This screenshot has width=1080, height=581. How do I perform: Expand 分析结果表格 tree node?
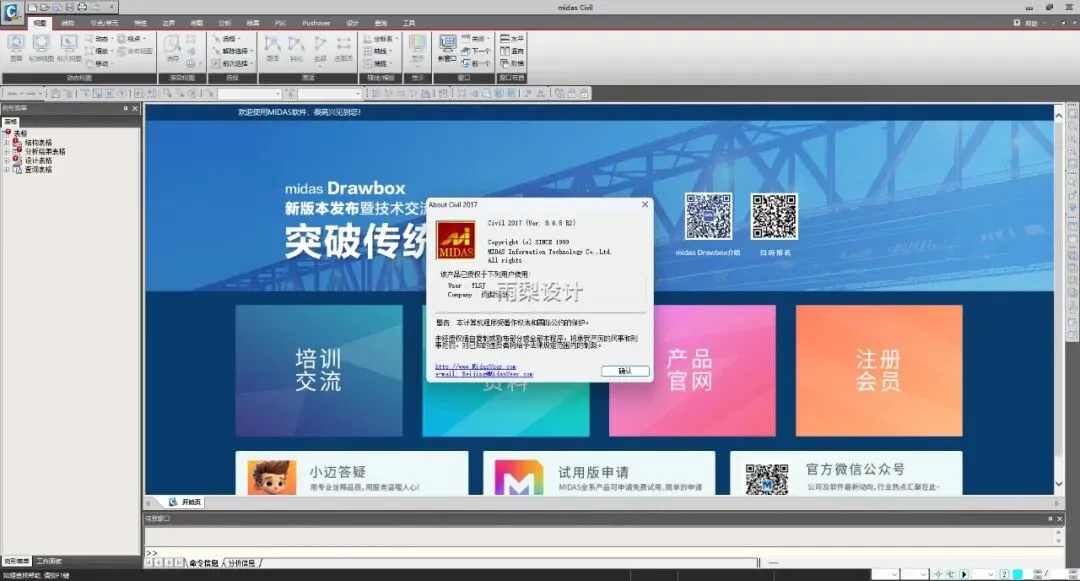pyautogui.click(x=7, y=151)
